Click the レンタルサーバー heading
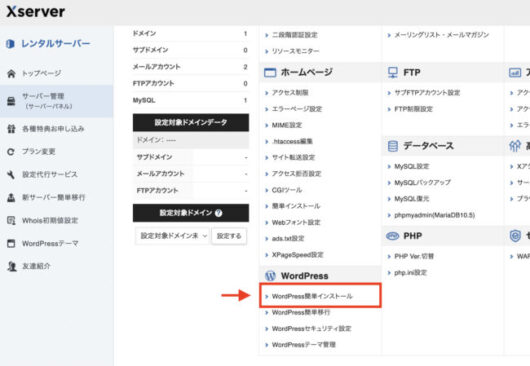Image resolution: width=530 pixels, height=366 pixels. 56,44
